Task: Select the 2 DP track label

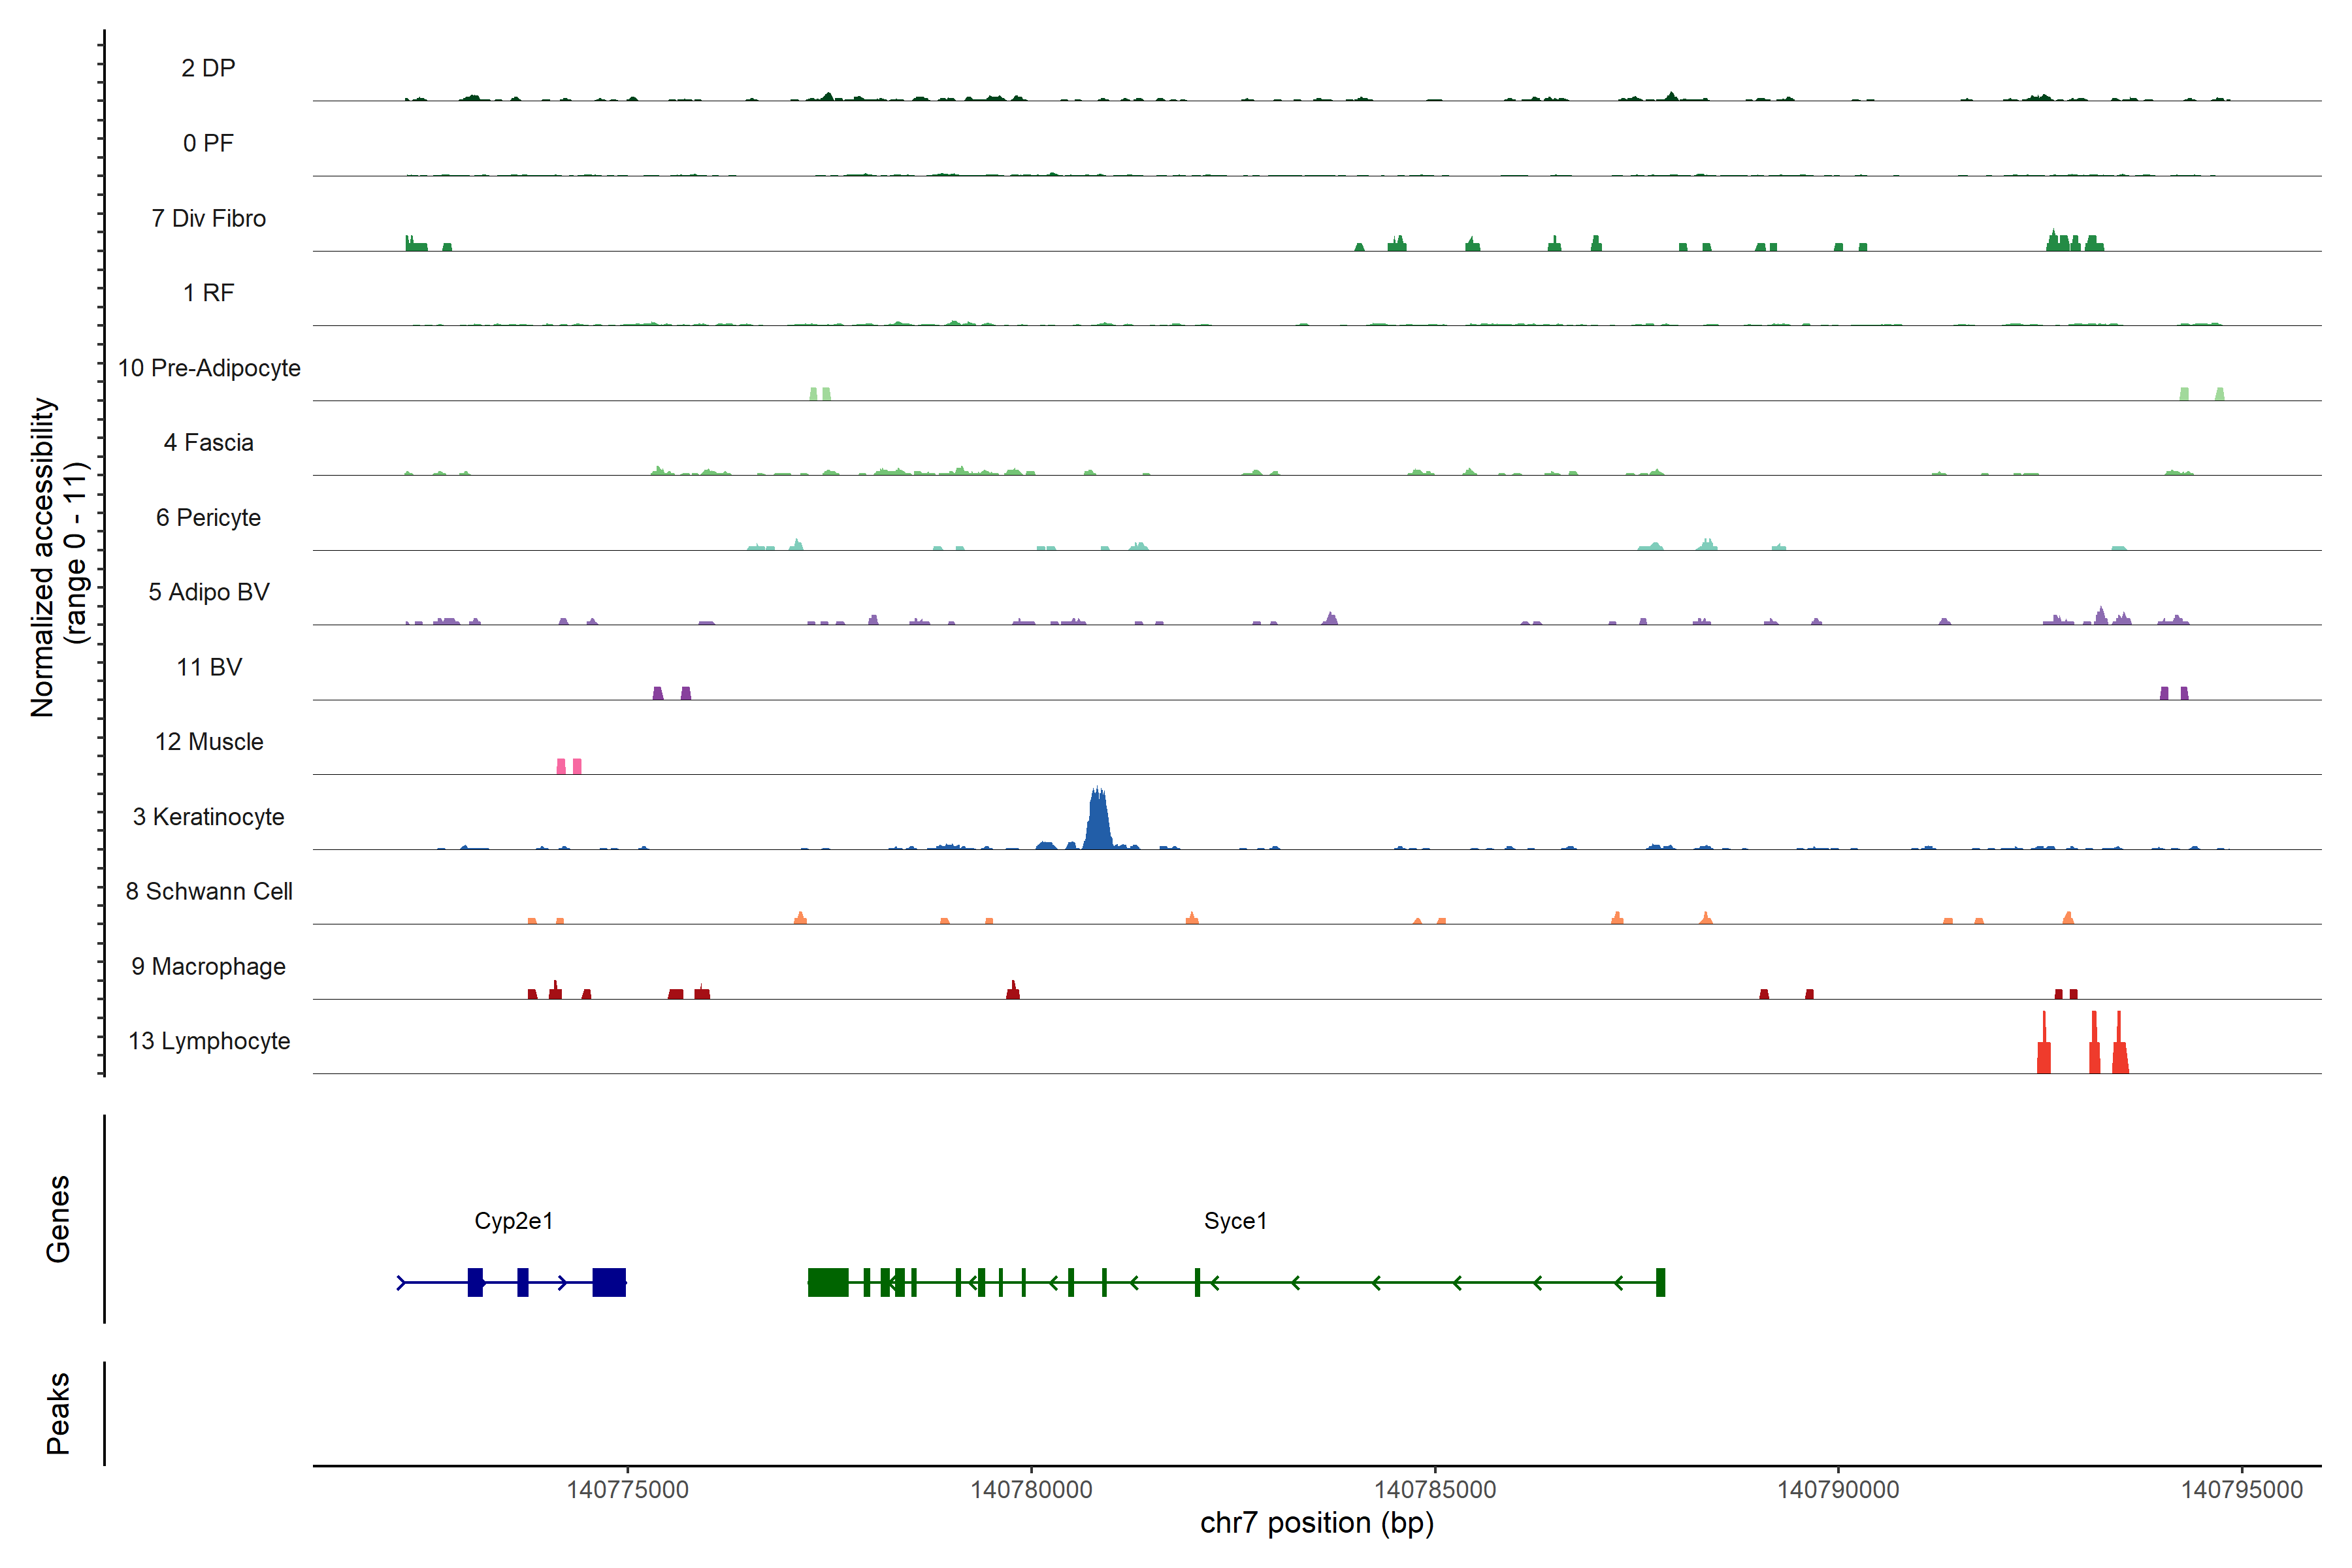Action: point(208,68)
